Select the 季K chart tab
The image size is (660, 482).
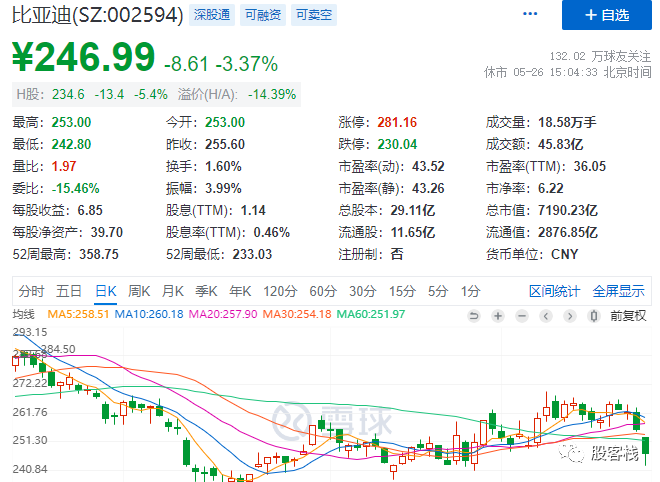[x=206, y=291]
